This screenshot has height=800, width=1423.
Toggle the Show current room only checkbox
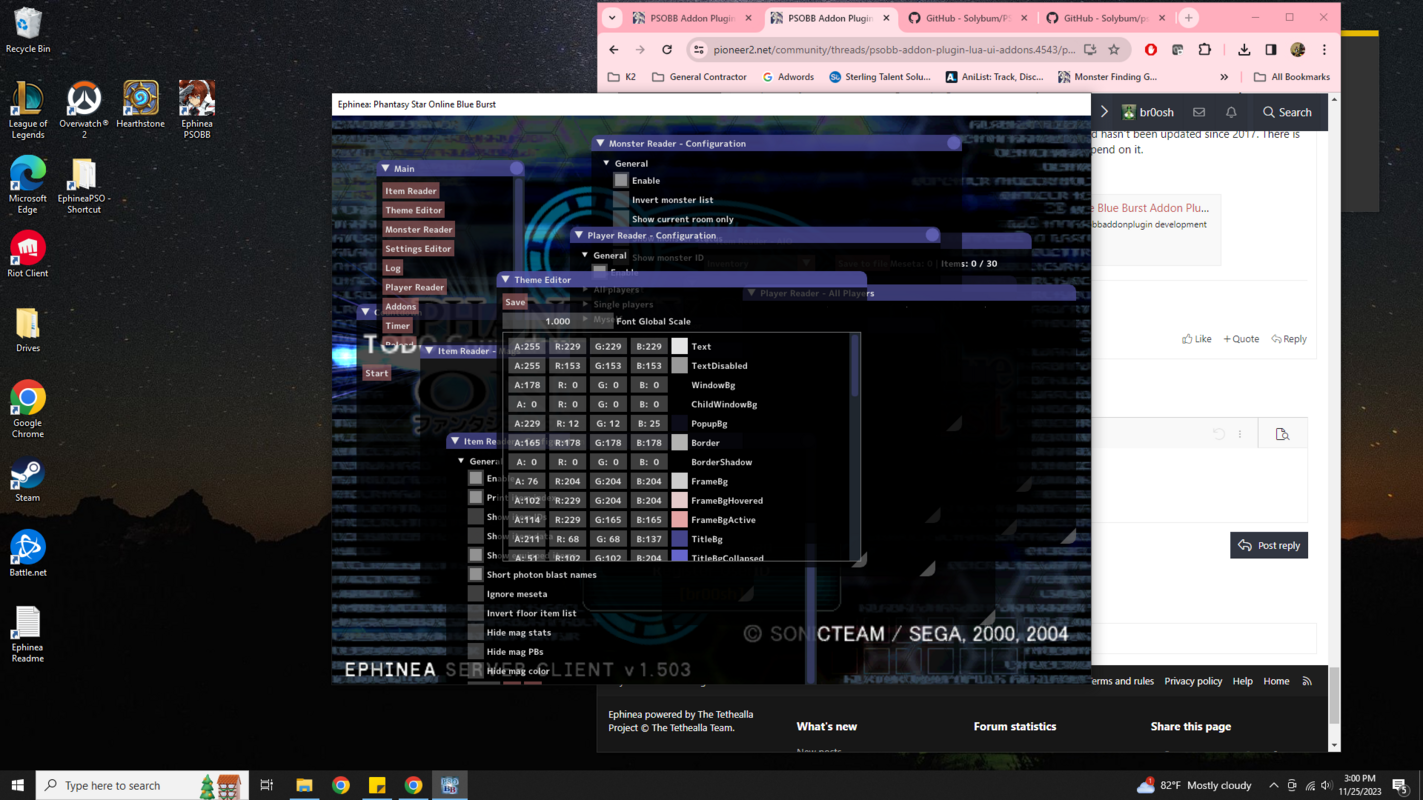coord(621,218)
